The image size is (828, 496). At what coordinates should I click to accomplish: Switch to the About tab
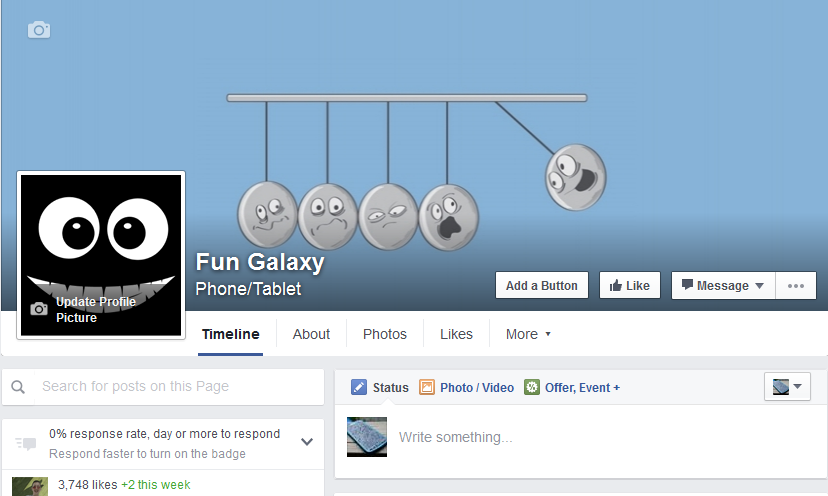point(311,334)
